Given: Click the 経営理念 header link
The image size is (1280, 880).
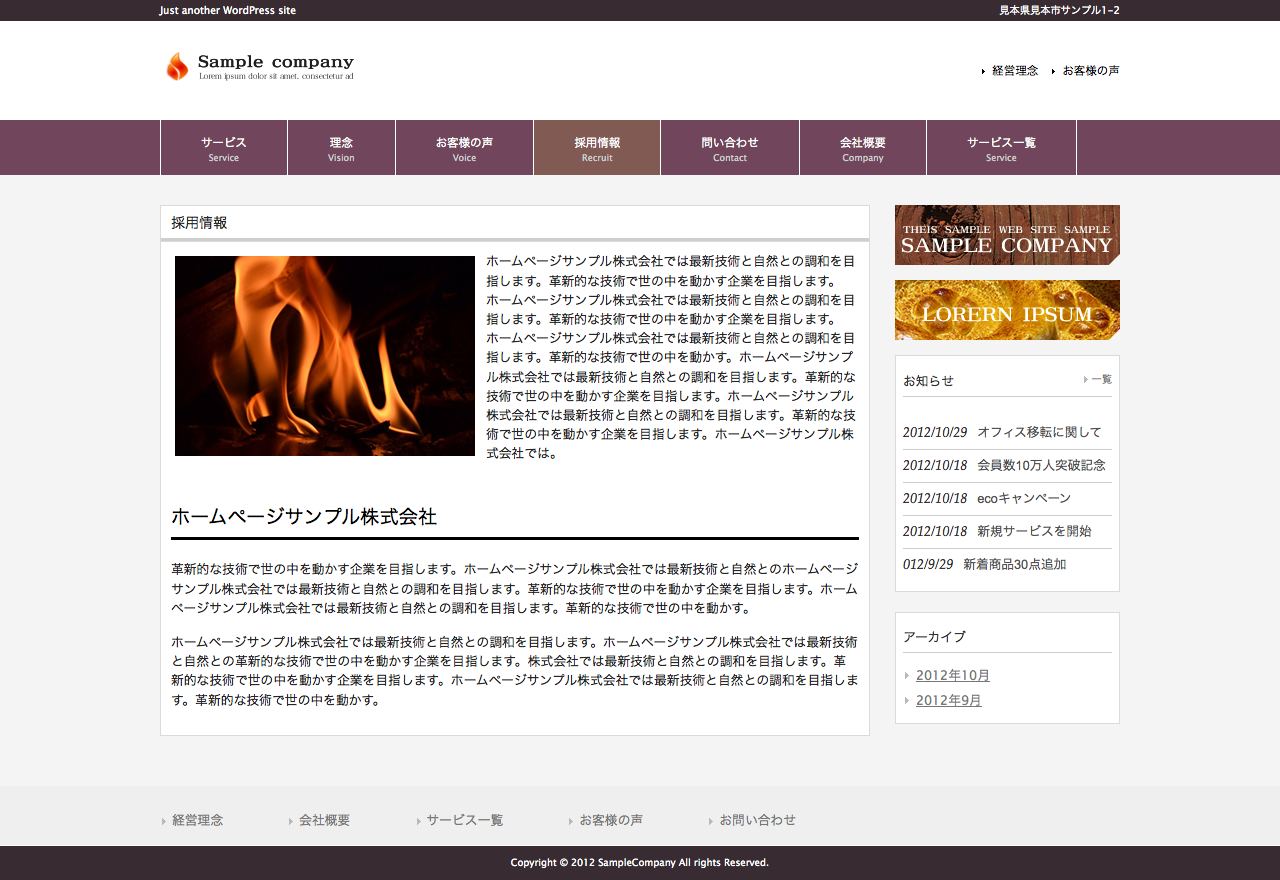Looking at the screenshot, I should tap(1014, 71).
